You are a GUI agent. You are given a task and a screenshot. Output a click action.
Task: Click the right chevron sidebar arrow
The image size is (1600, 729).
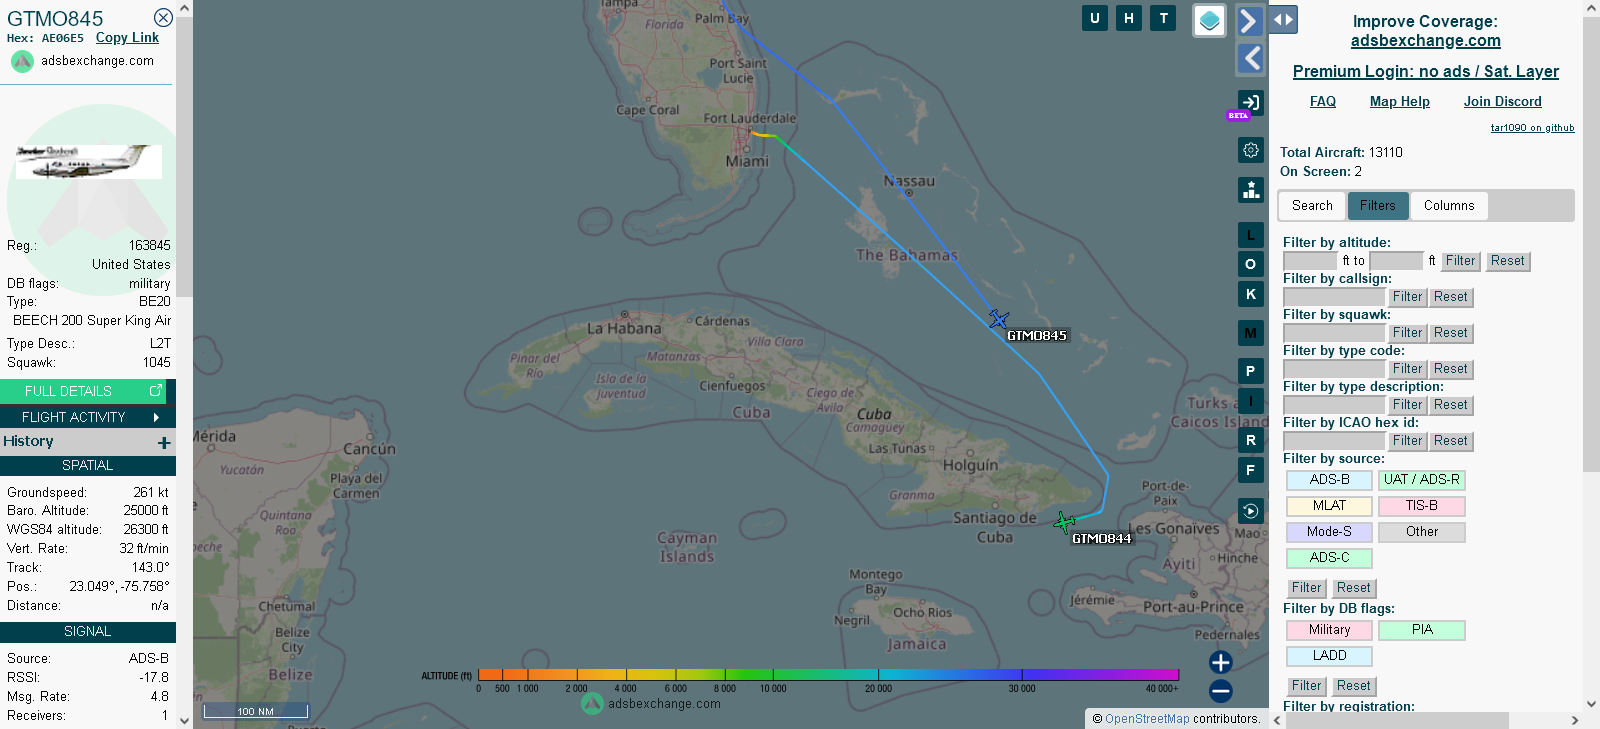[x=1250, y=20]
